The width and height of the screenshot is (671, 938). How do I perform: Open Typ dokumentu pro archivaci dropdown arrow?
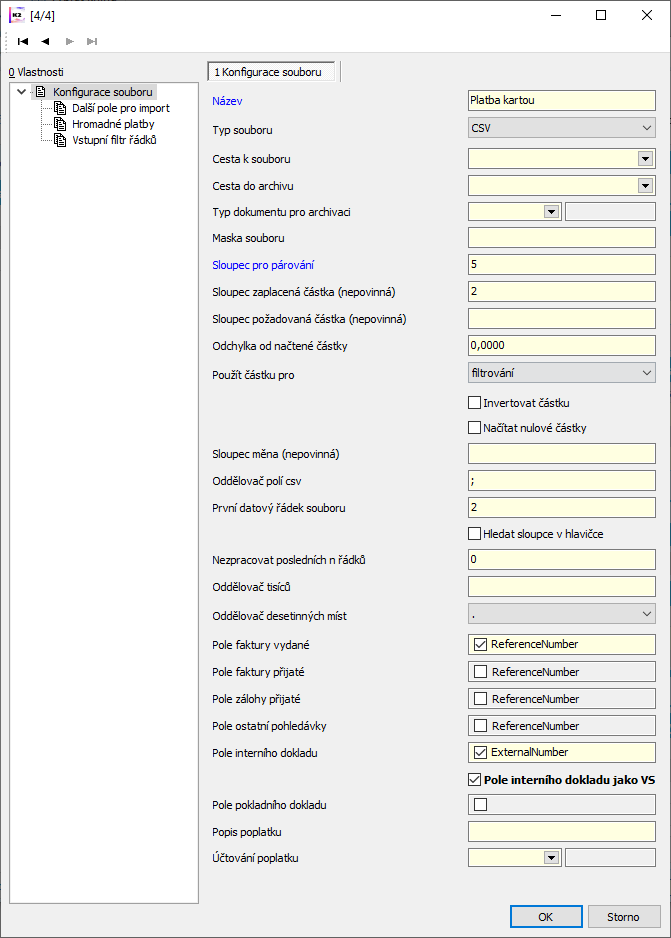coord(551,212)
